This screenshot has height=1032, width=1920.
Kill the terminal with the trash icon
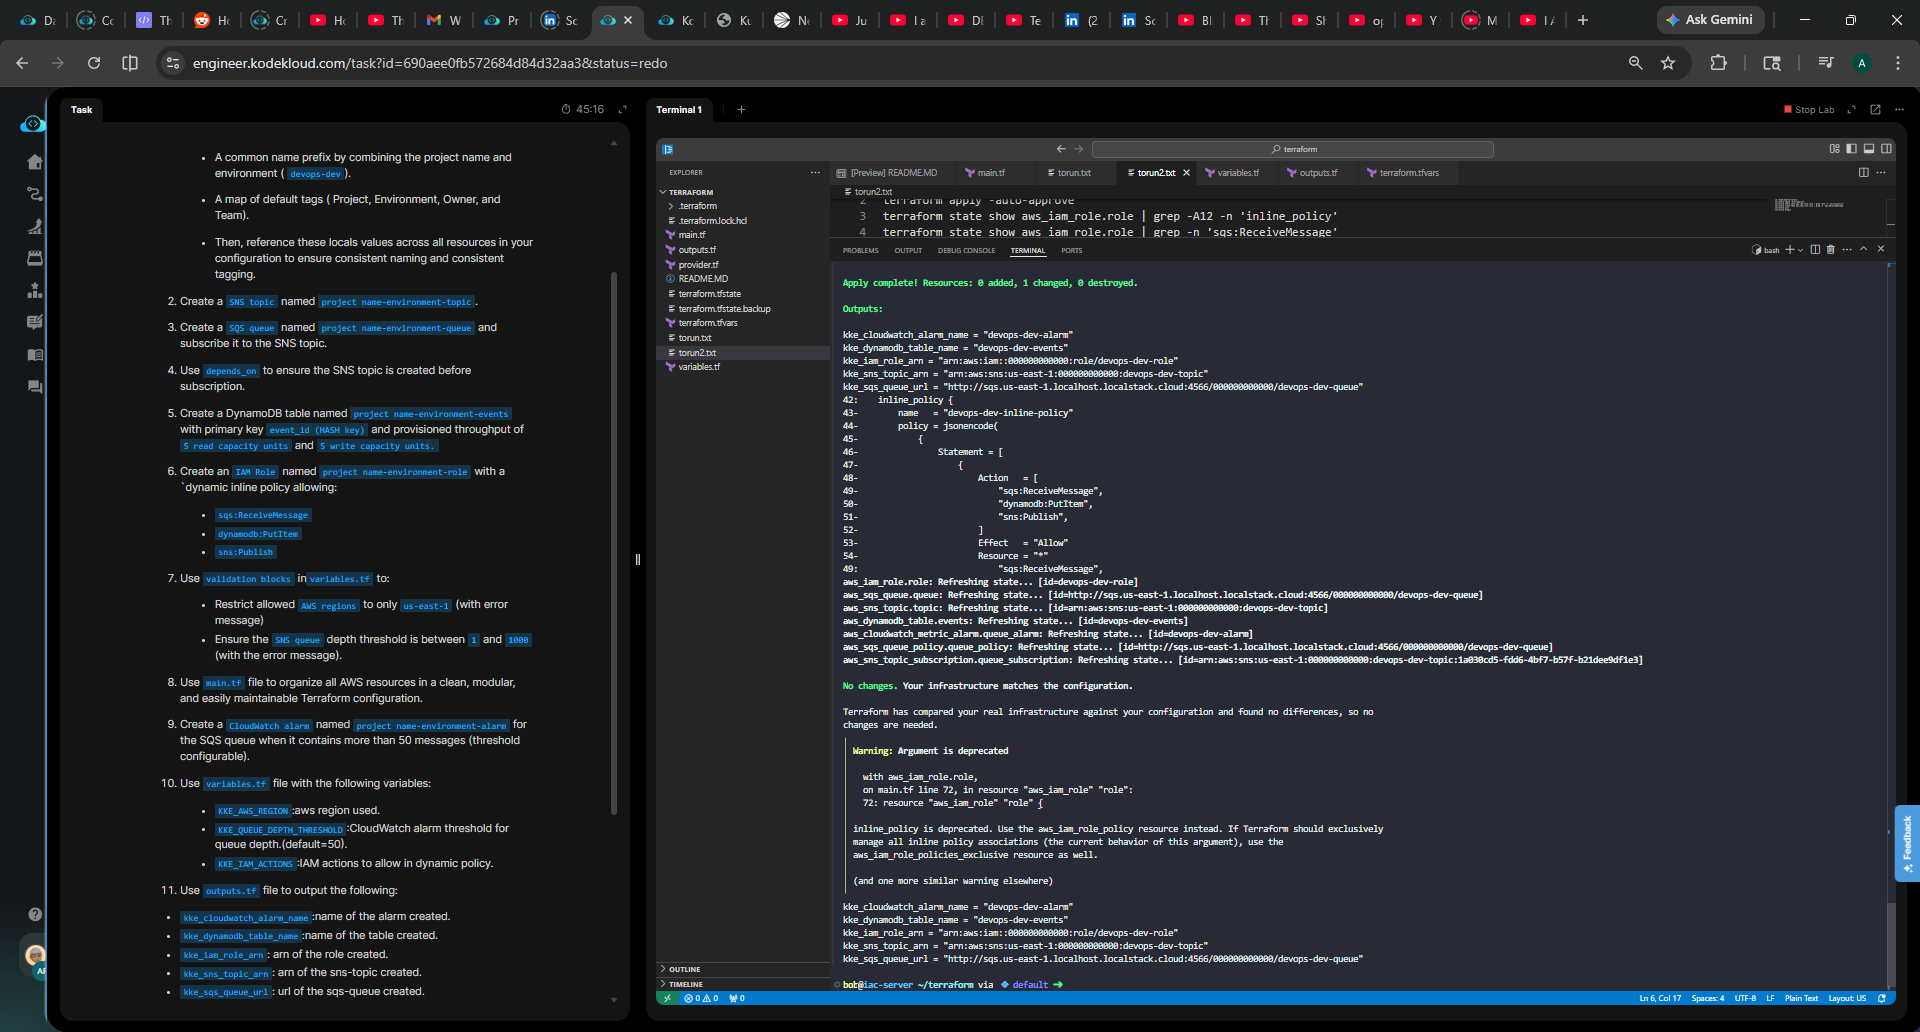(1831, 250)
